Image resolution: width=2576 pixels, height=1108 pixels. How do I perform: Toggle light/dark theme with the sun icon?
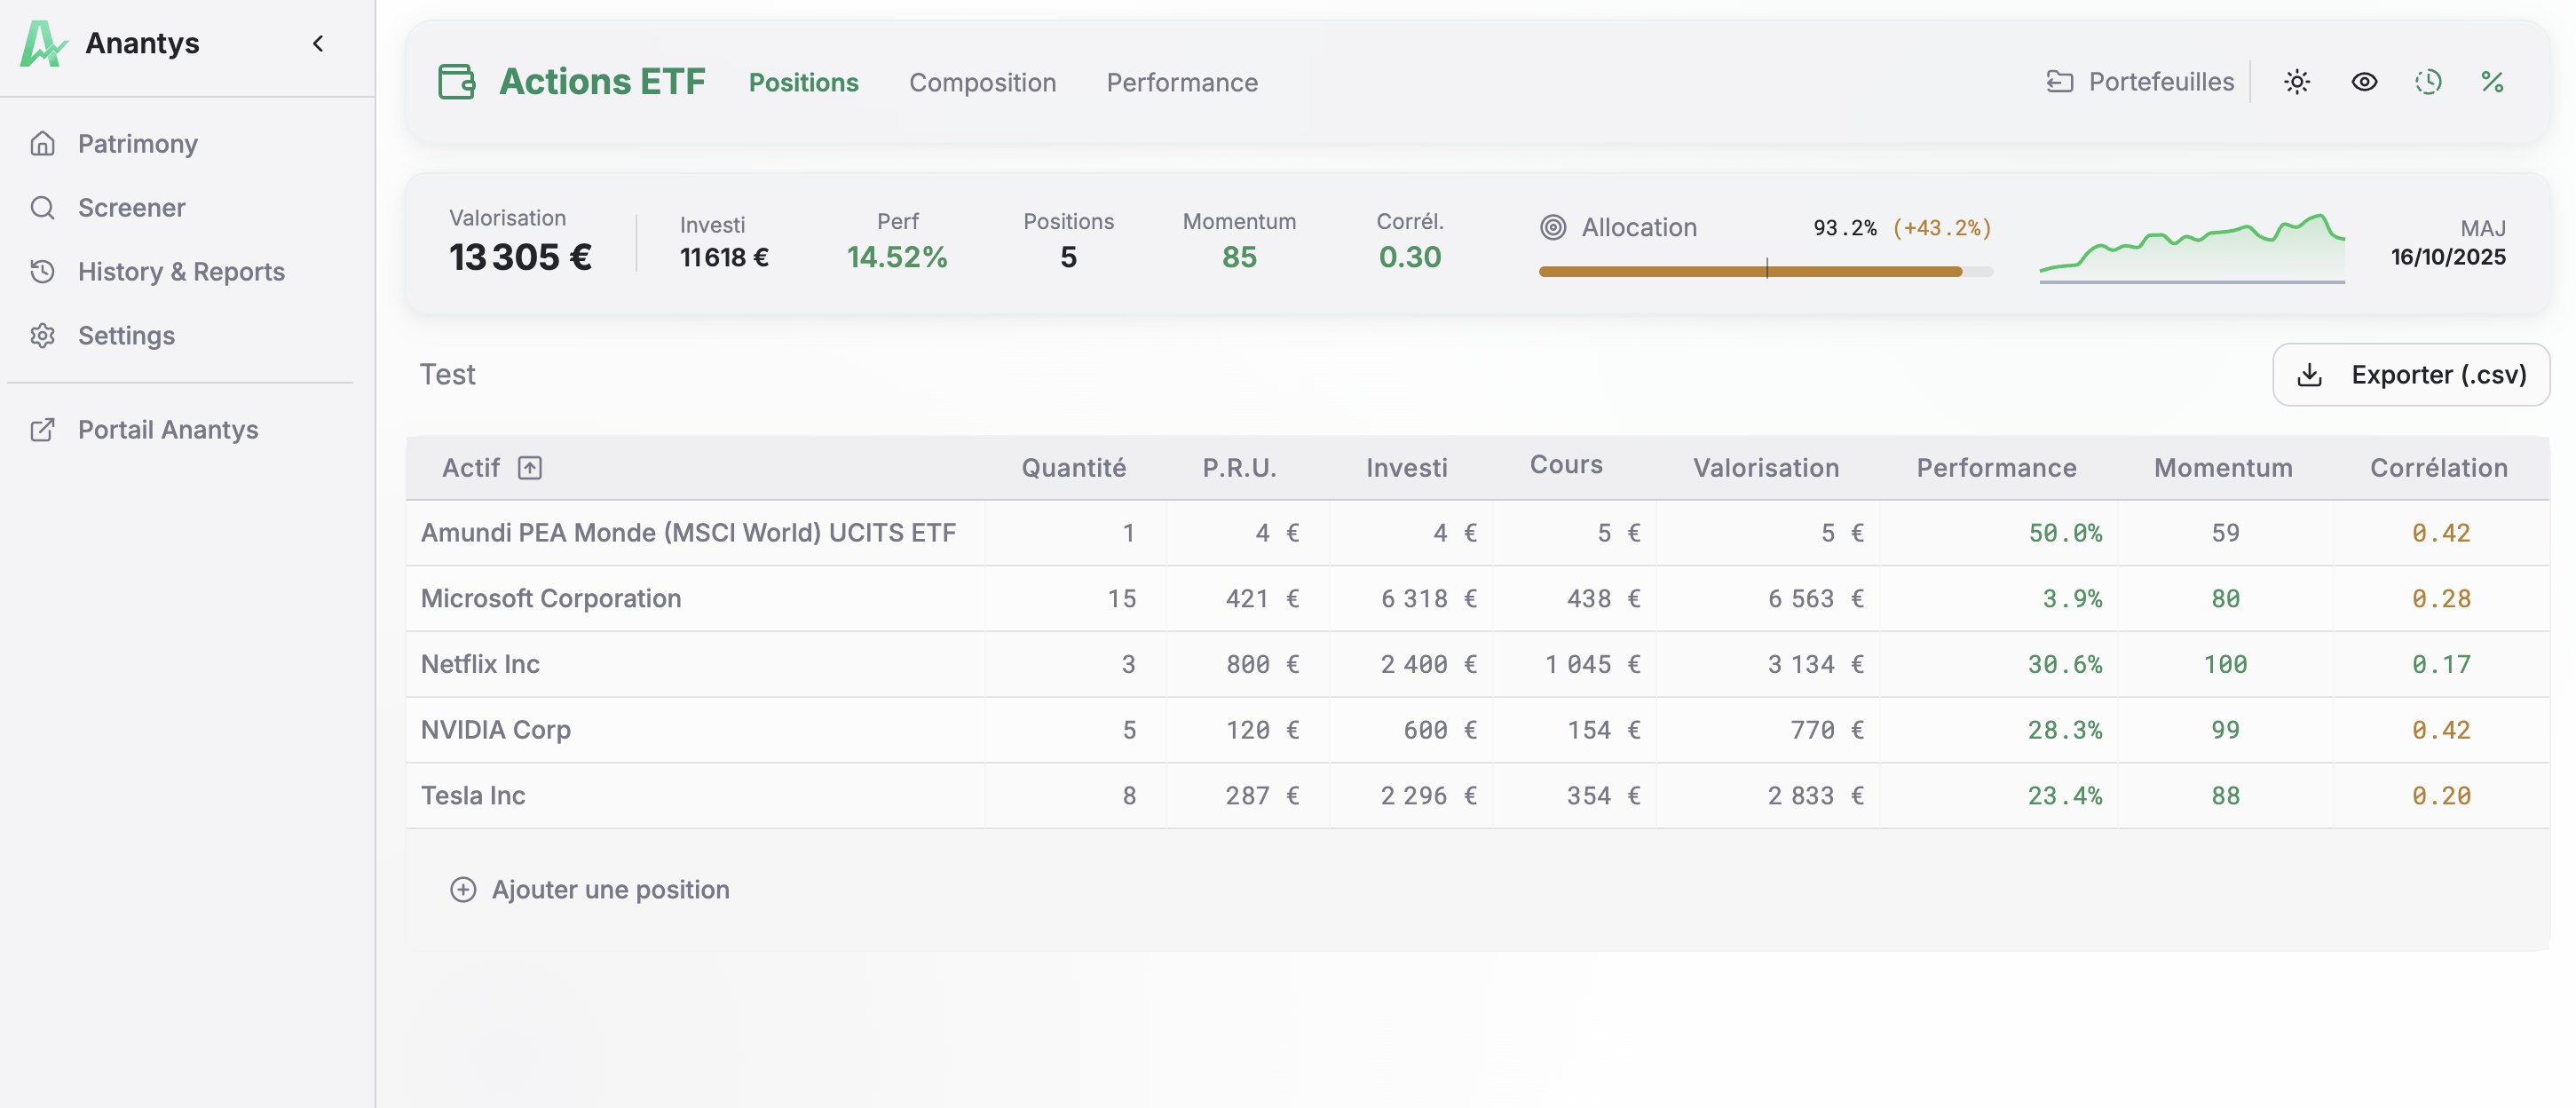click(x=2297, y=82)
